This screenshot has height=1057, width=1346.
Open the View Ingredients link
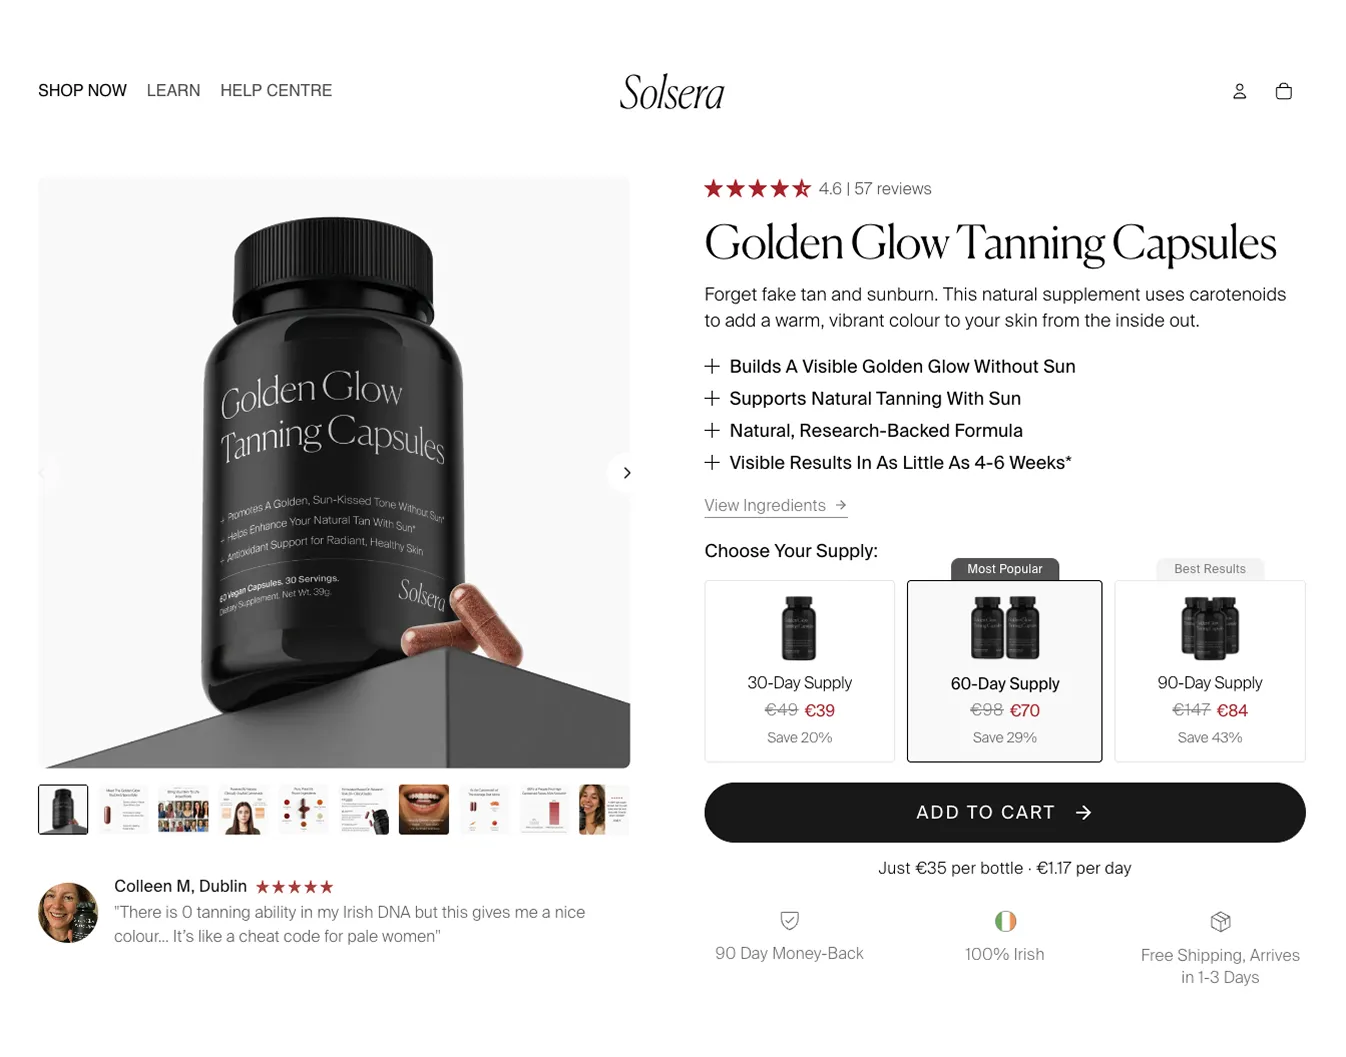tap(776, 505)
